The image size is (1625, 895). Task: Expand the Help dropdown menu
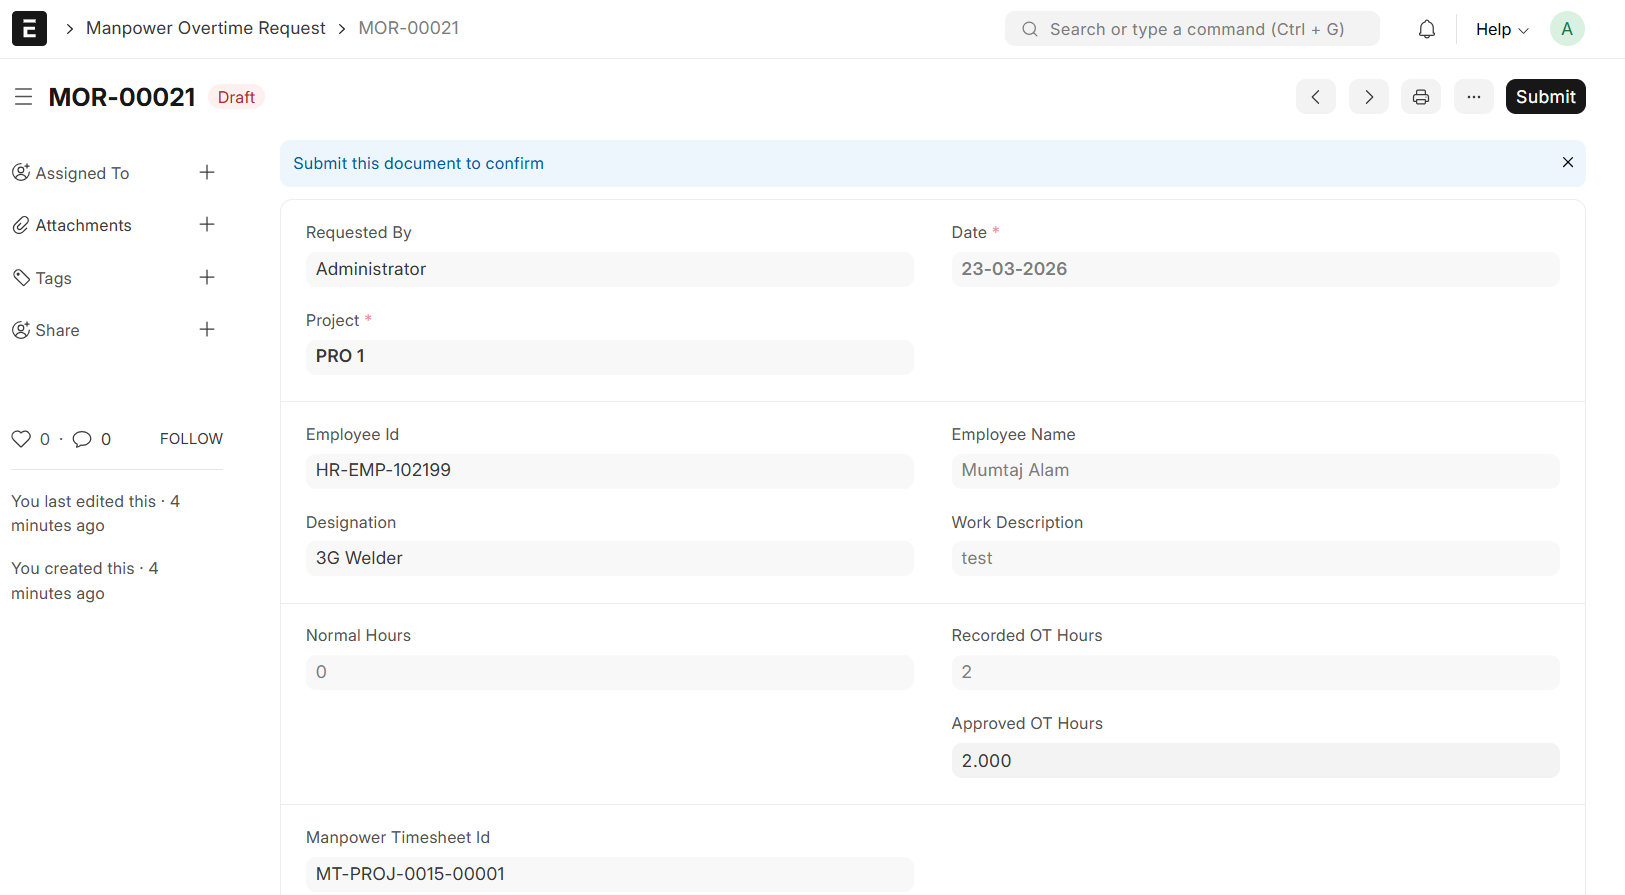point(1501,29)
